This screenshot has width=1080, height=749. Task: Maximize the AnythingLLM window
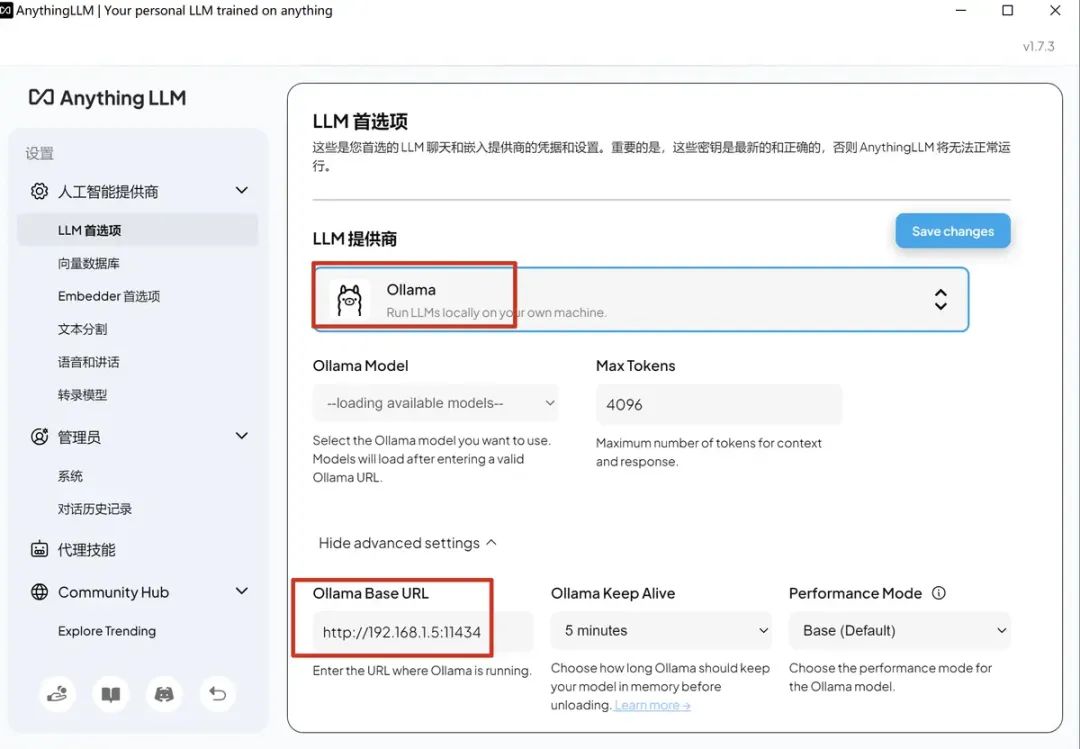[x=1008, y=10]
